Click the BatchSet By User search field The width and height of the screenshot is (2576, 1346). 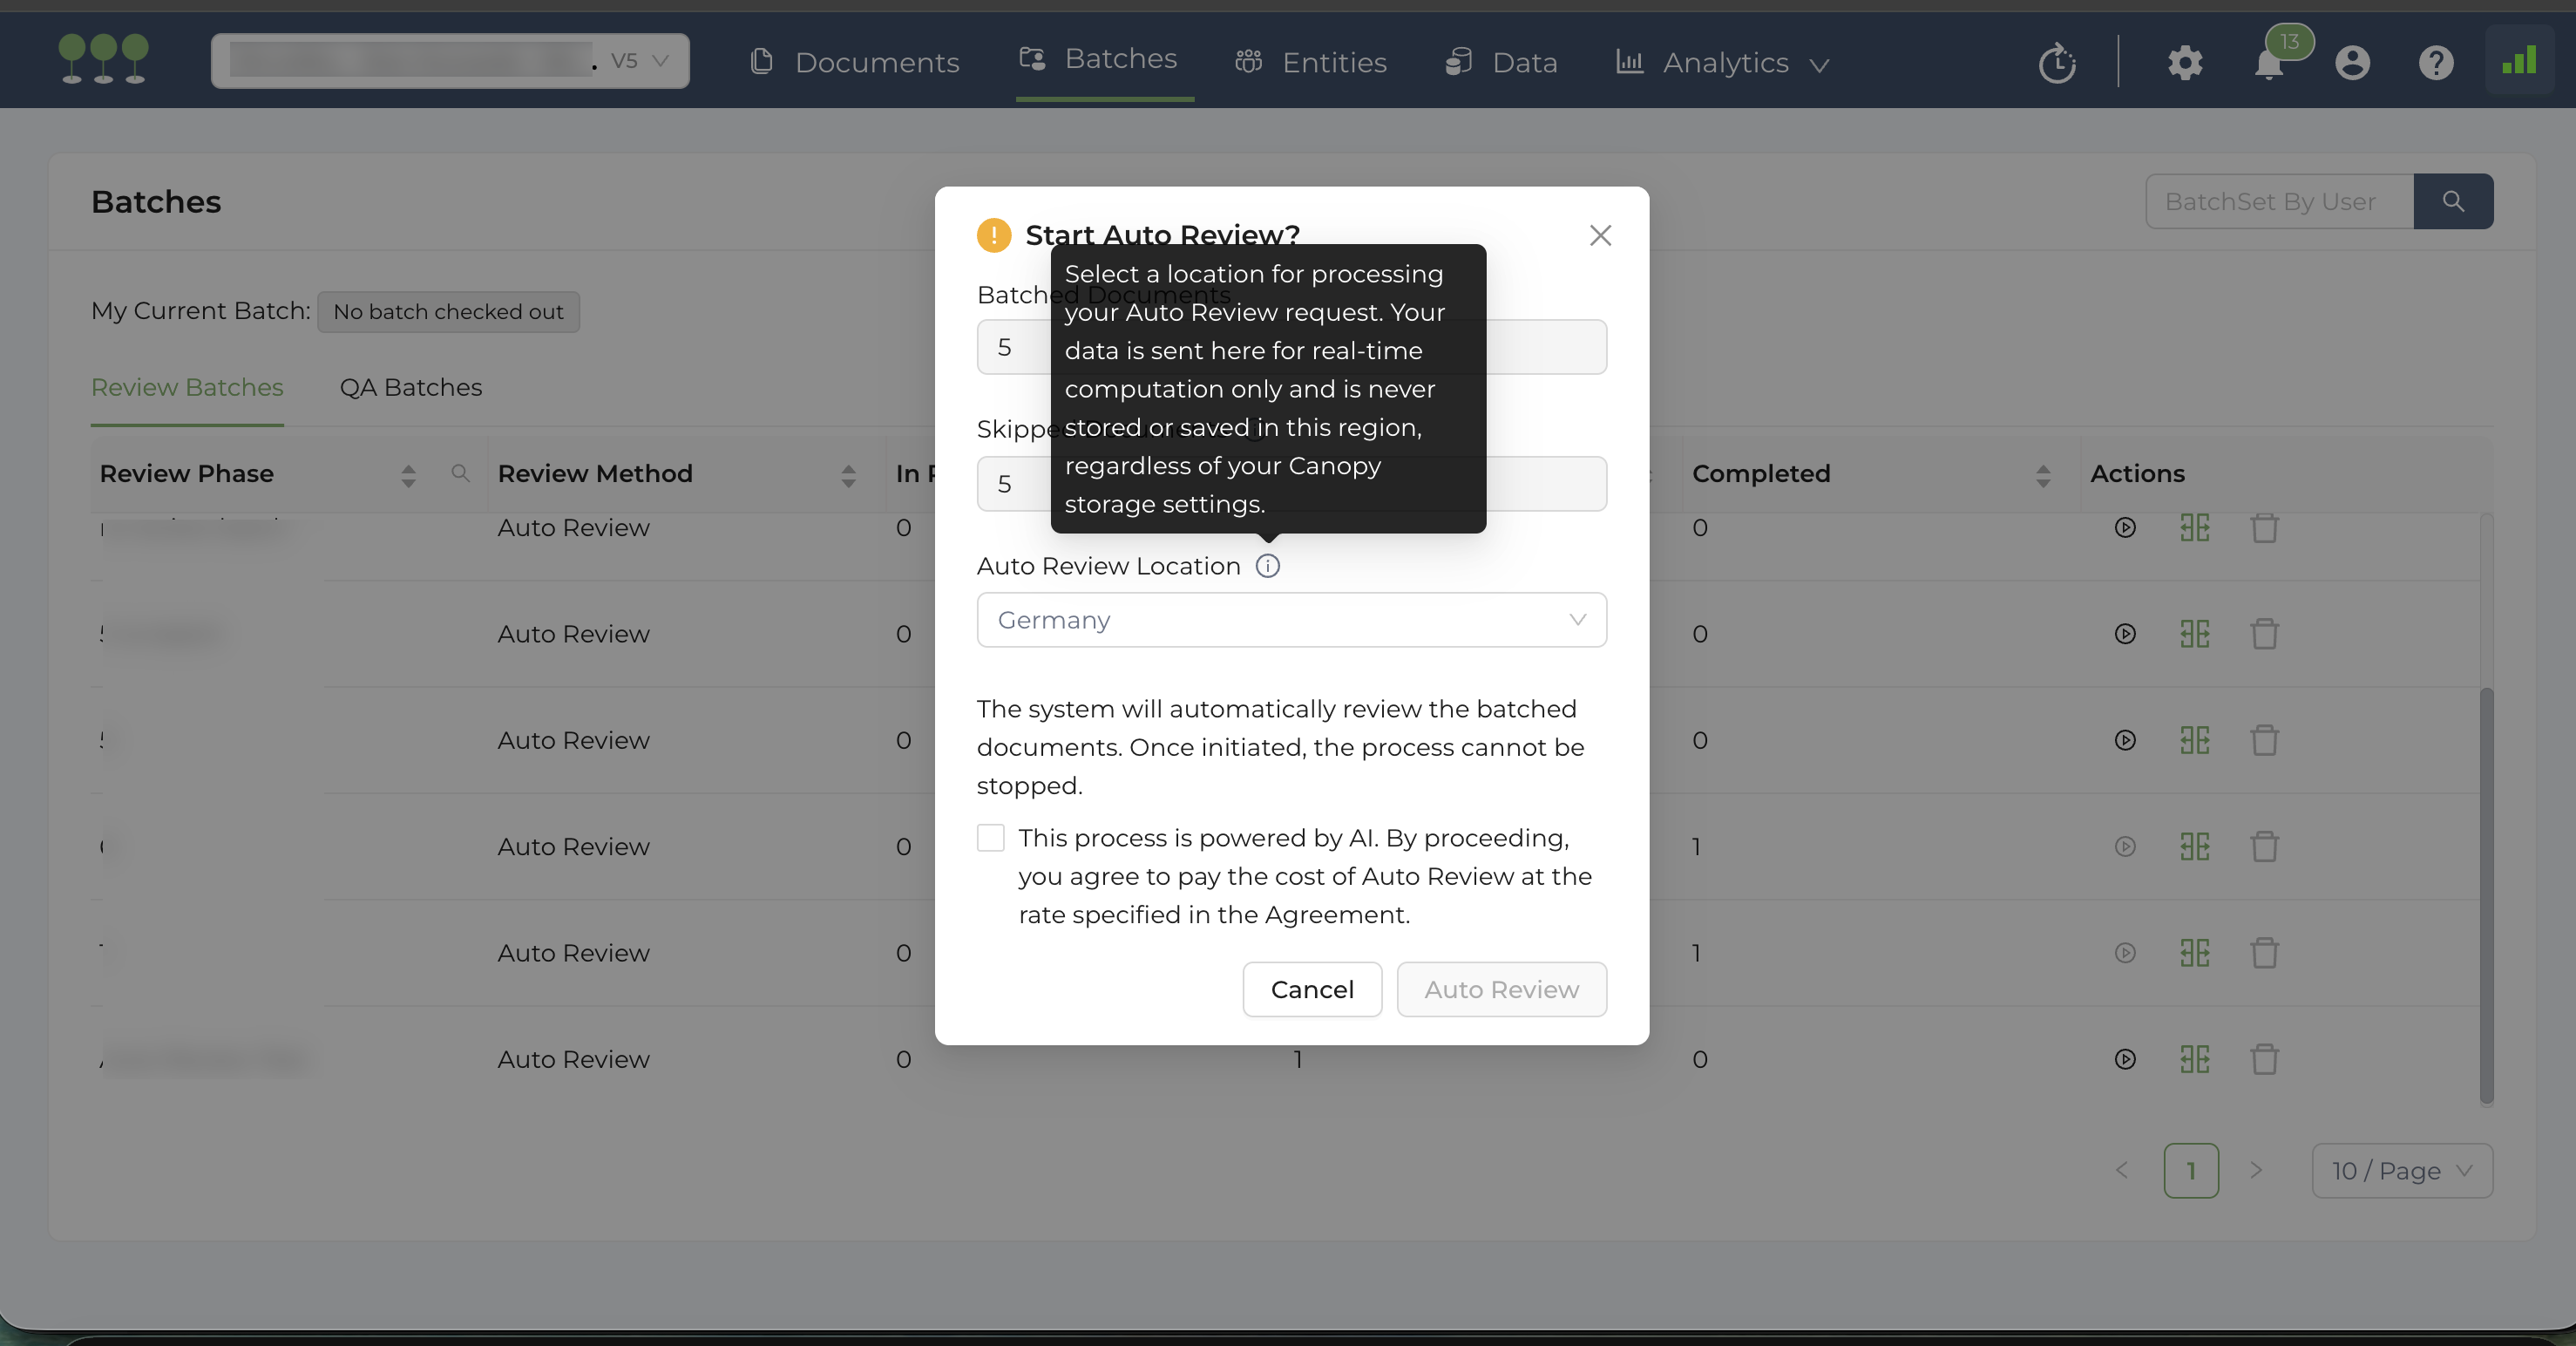pos(2279,201)
